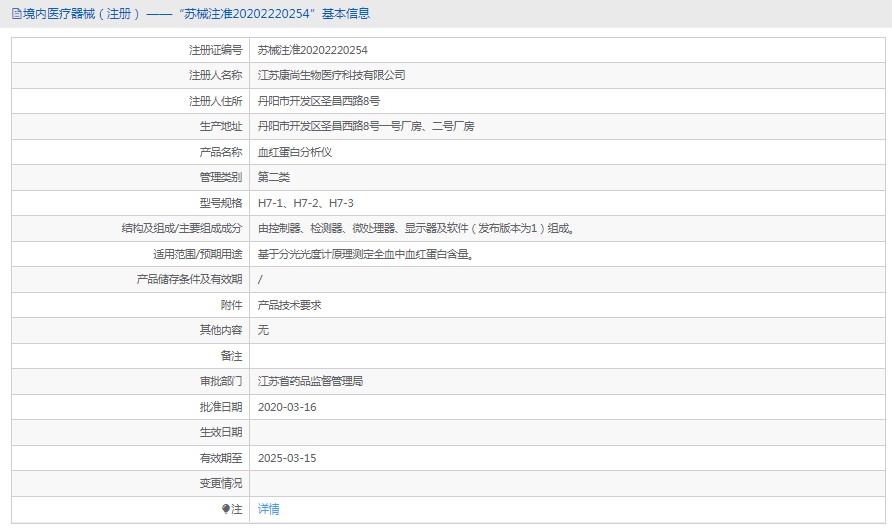Select the header title 境内医疗器械（注册）基本信息
Screen dimensions: 892x530
click(196, 14)
